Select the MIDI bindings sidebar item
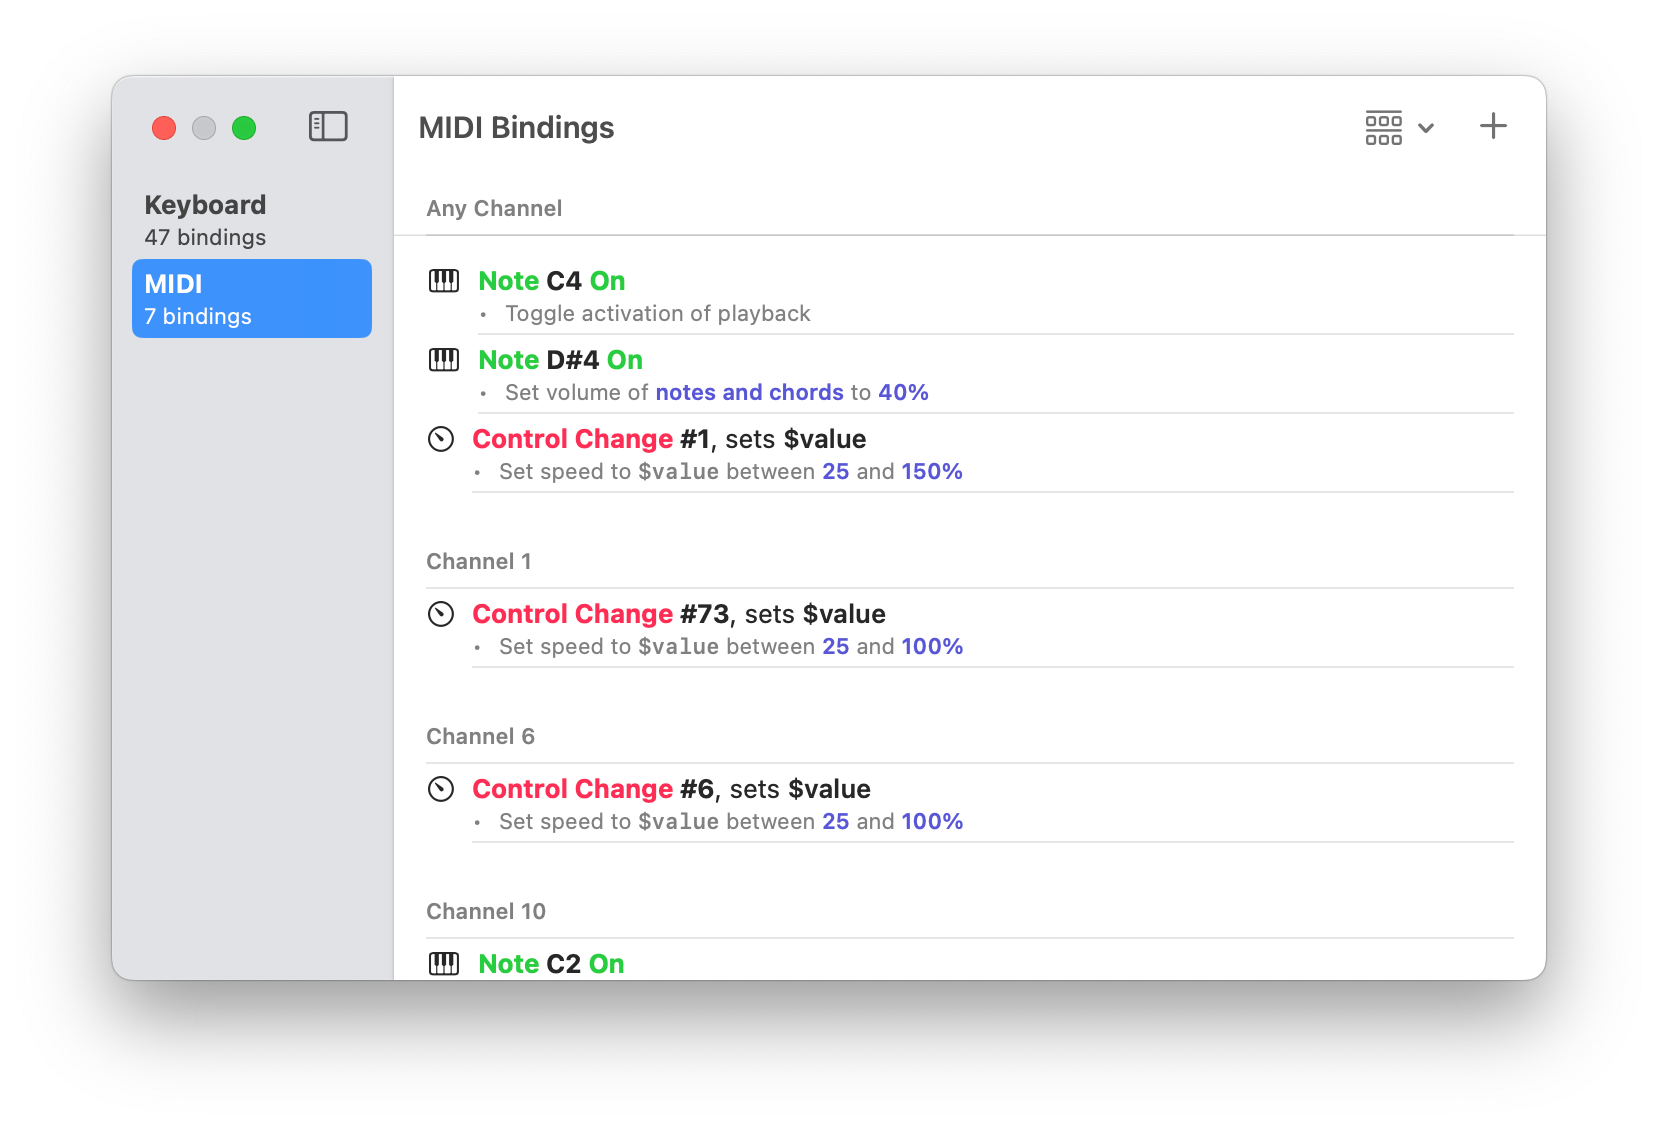The height and width of the screenshot is (1128, 1658). click(251, 299)
